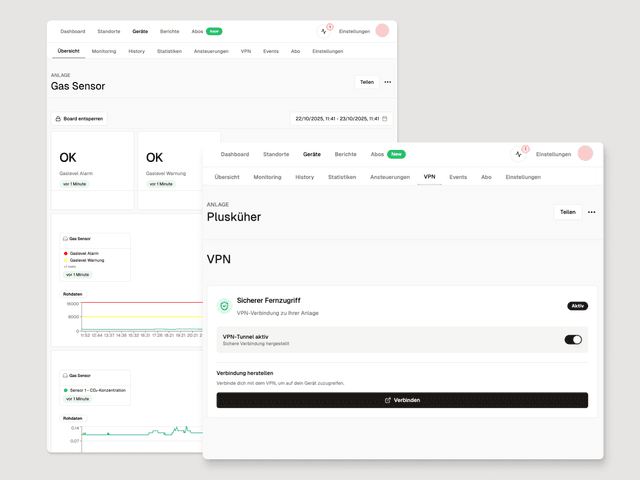
Task: Expand the Rohdaten label above the gas level chart
Action: 73,294
